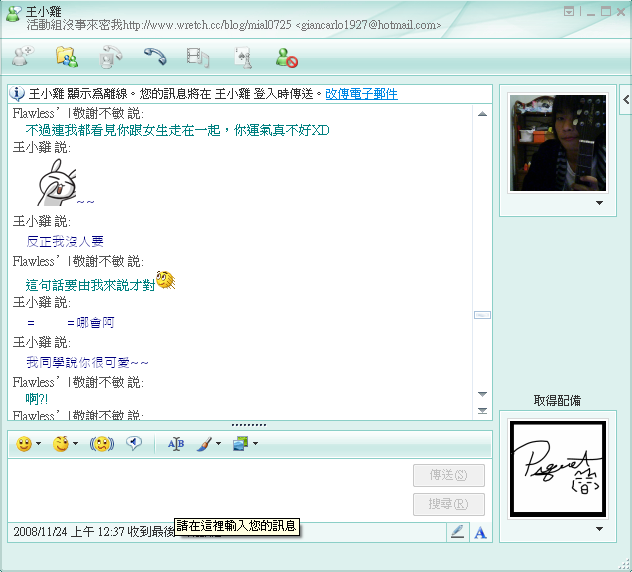Click the 搜尋(R) search button
This screenshot has width=632, height=572.
(449, 504)
